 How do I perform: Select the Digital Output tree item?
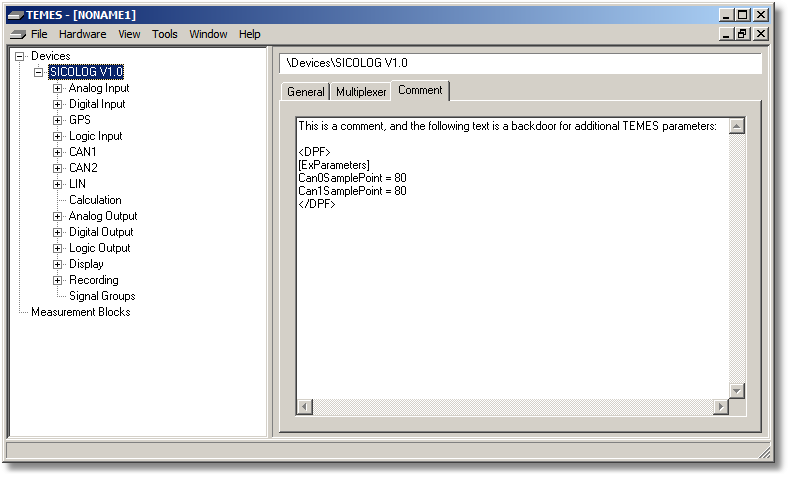click(x=101, y=232)
